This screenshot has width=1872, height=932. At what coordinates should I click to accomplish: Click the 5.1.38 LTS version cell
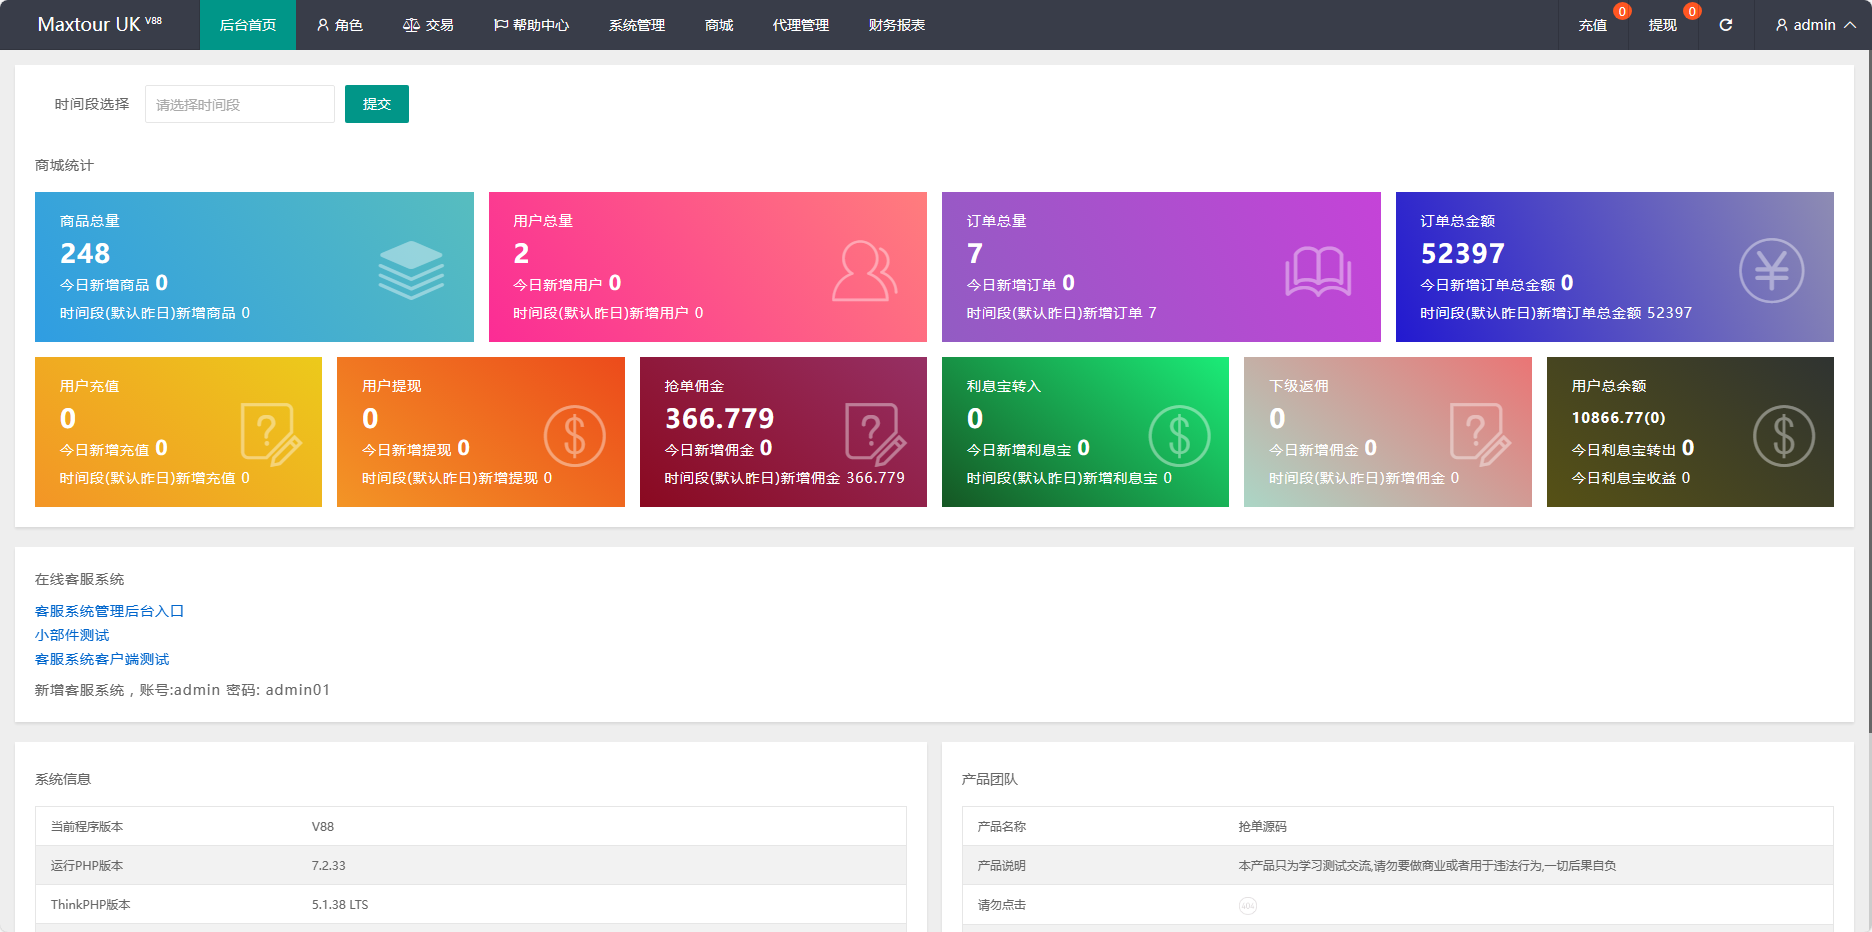(x=340, y=905)
